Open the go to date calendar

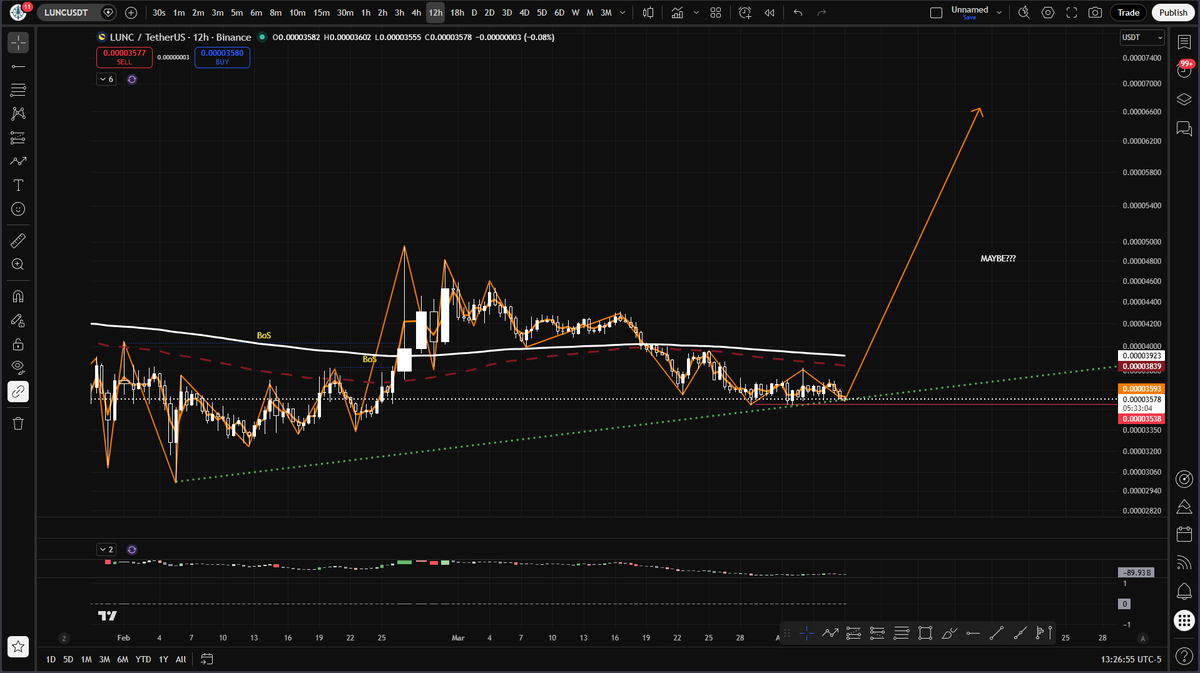[x=207, y=660]
